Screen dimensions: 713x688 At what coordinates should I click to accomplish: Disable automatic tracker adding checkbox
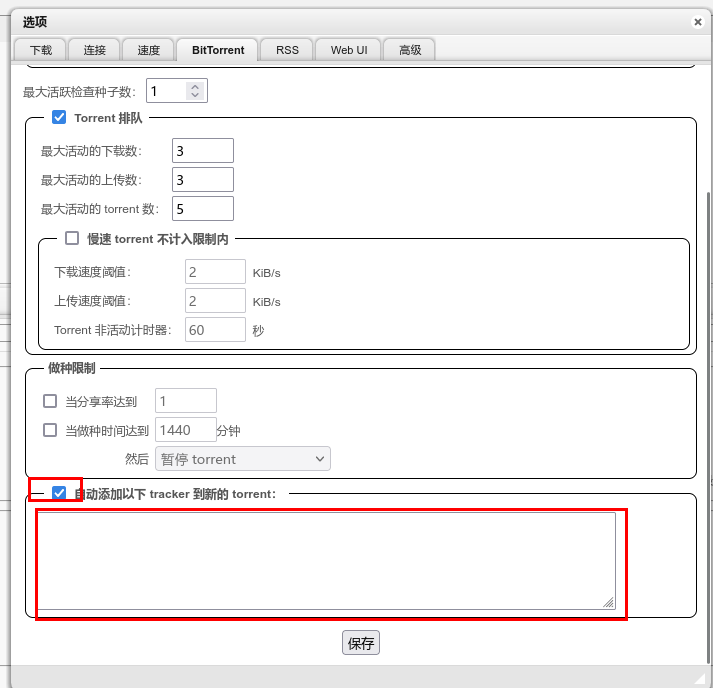[59, 493]
